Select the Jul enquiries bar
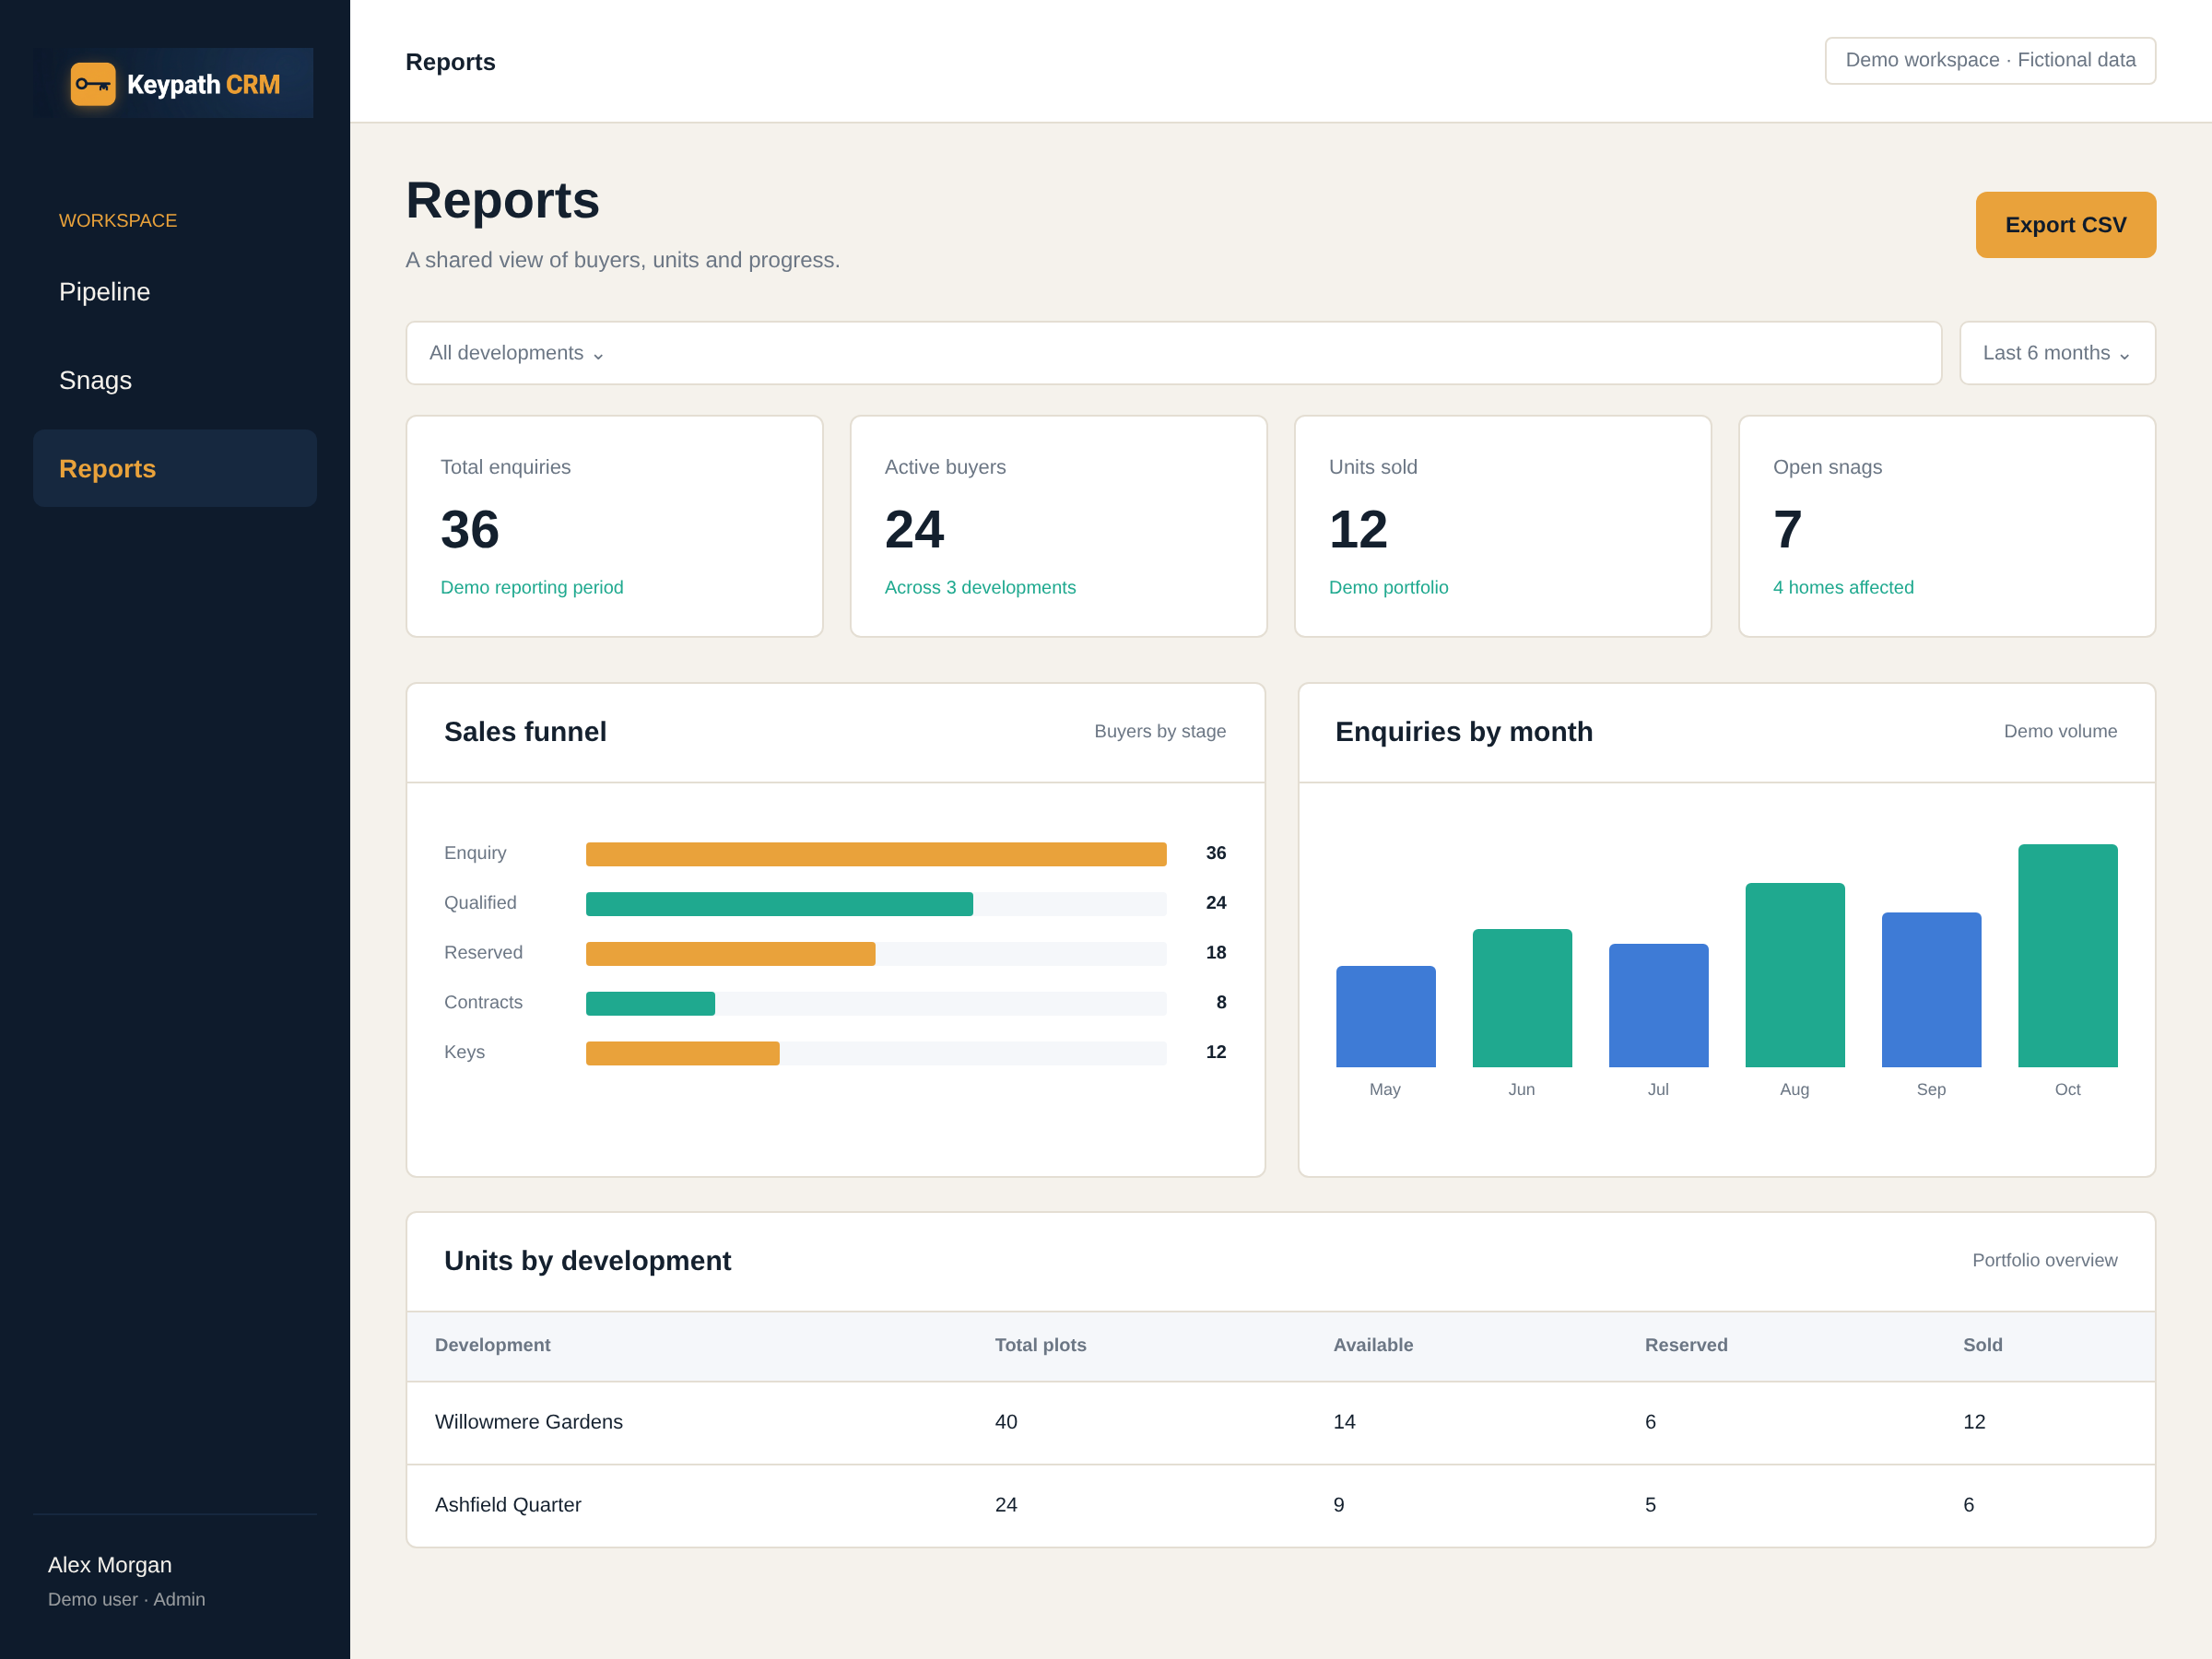This screenshot has height=1659, width=2212. tap(1658, 1005)
